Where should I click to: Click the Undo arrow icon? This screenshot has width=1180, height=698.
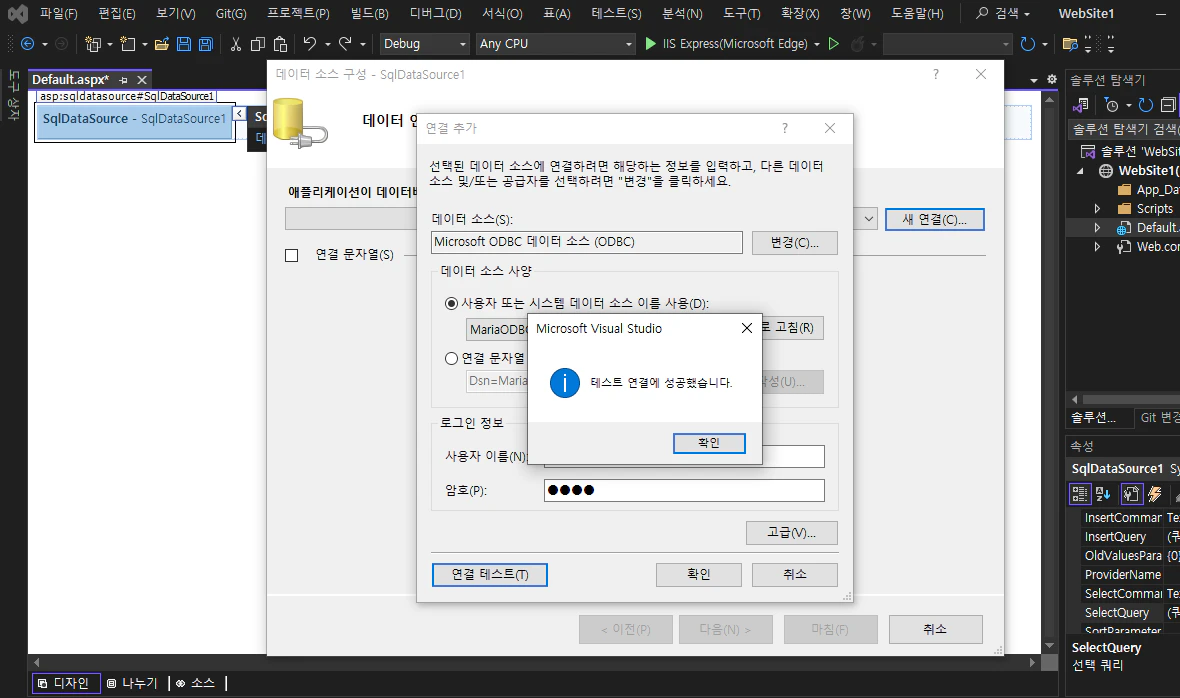pos(309,44)
